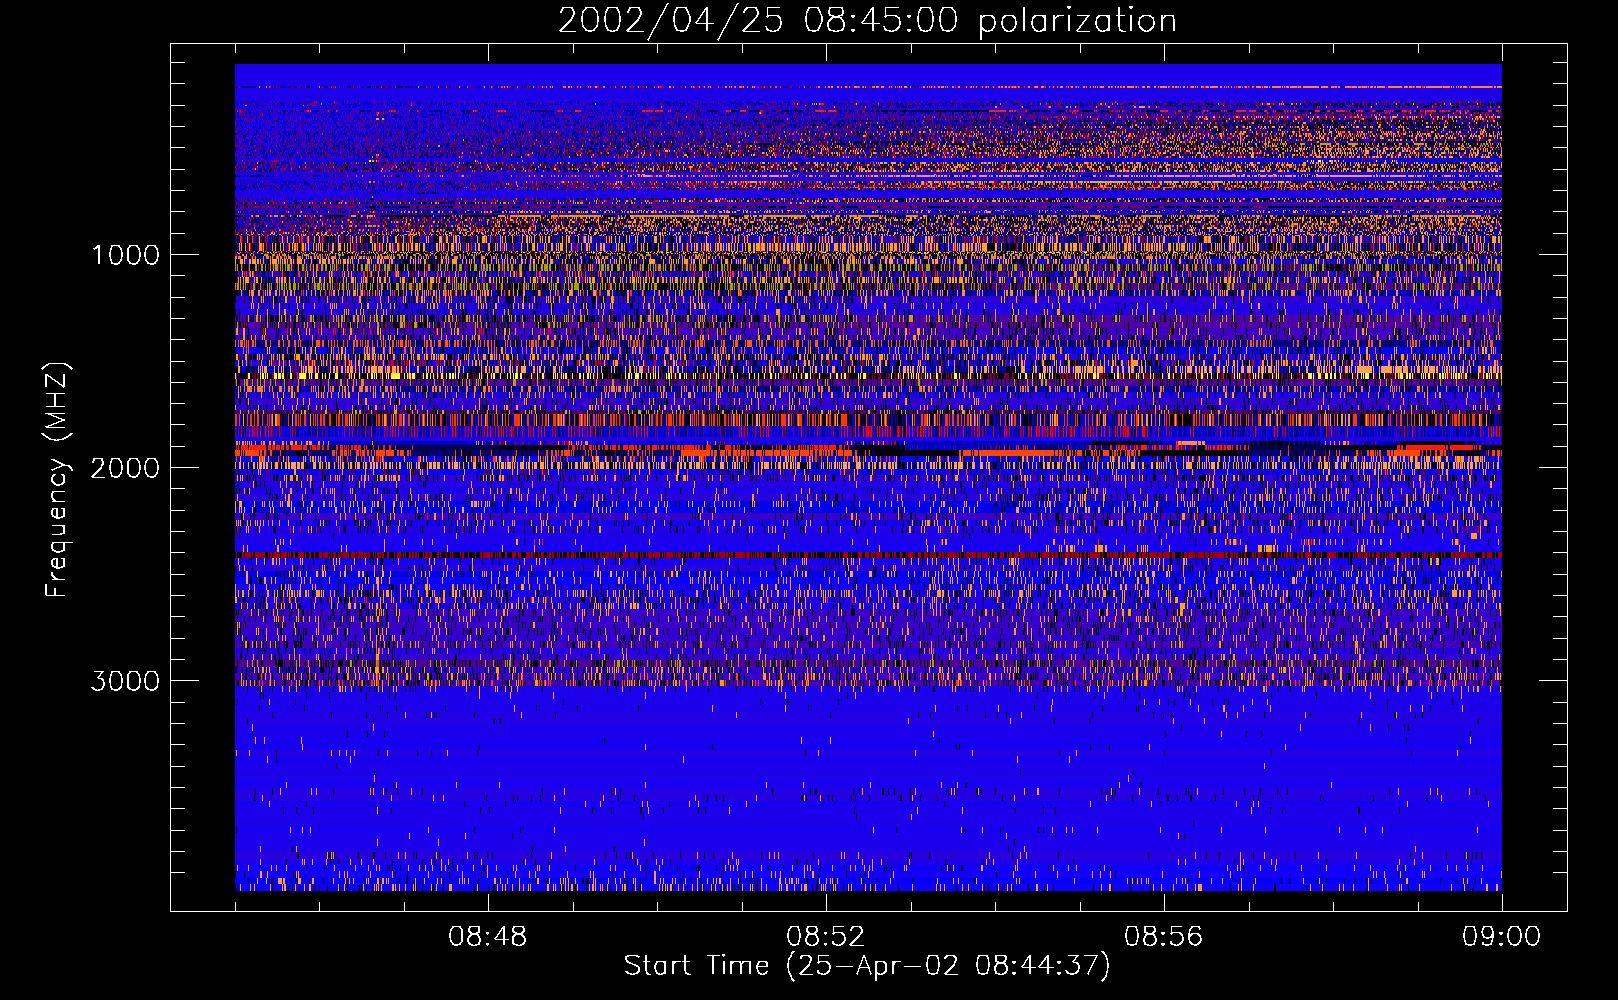Viewport: 1618px width, 1000px height.
Task: Click the 2000 frequency tick label
Action: (x=125, y=468)
